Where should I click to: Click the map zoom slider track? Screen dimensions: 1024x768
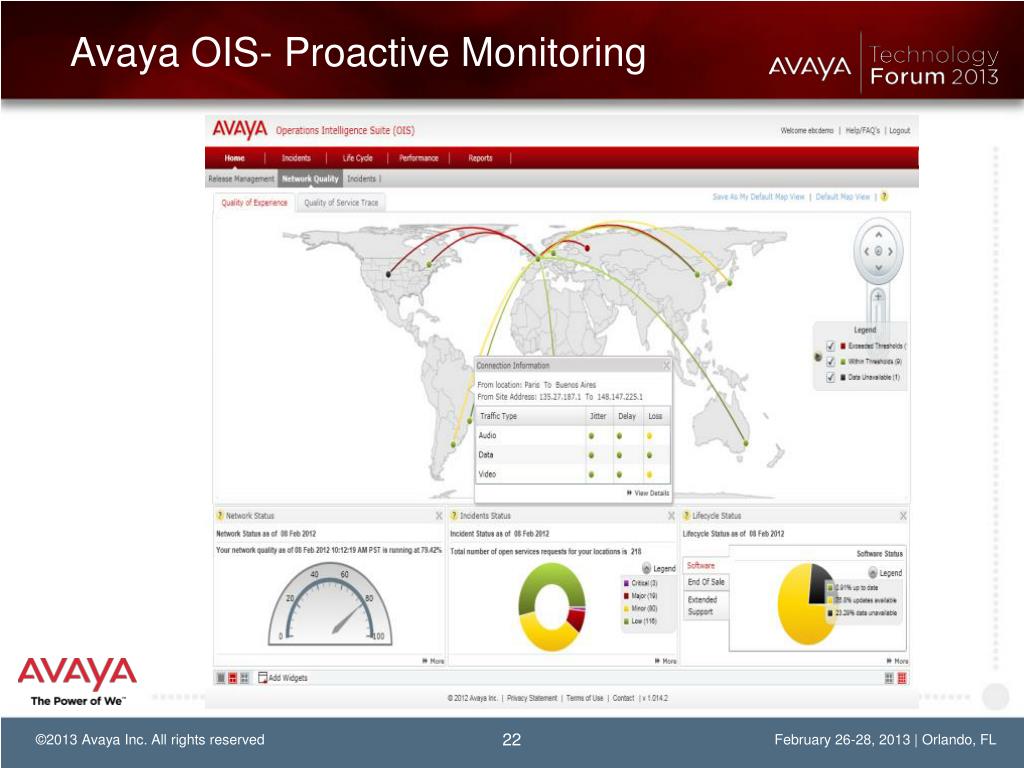[x=878, y=314]
